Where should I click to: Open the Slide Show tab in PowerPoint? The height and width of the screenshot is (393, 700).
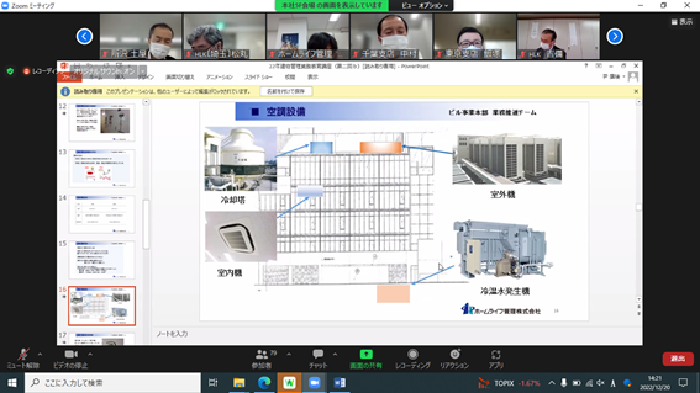(x=258, y=77)
